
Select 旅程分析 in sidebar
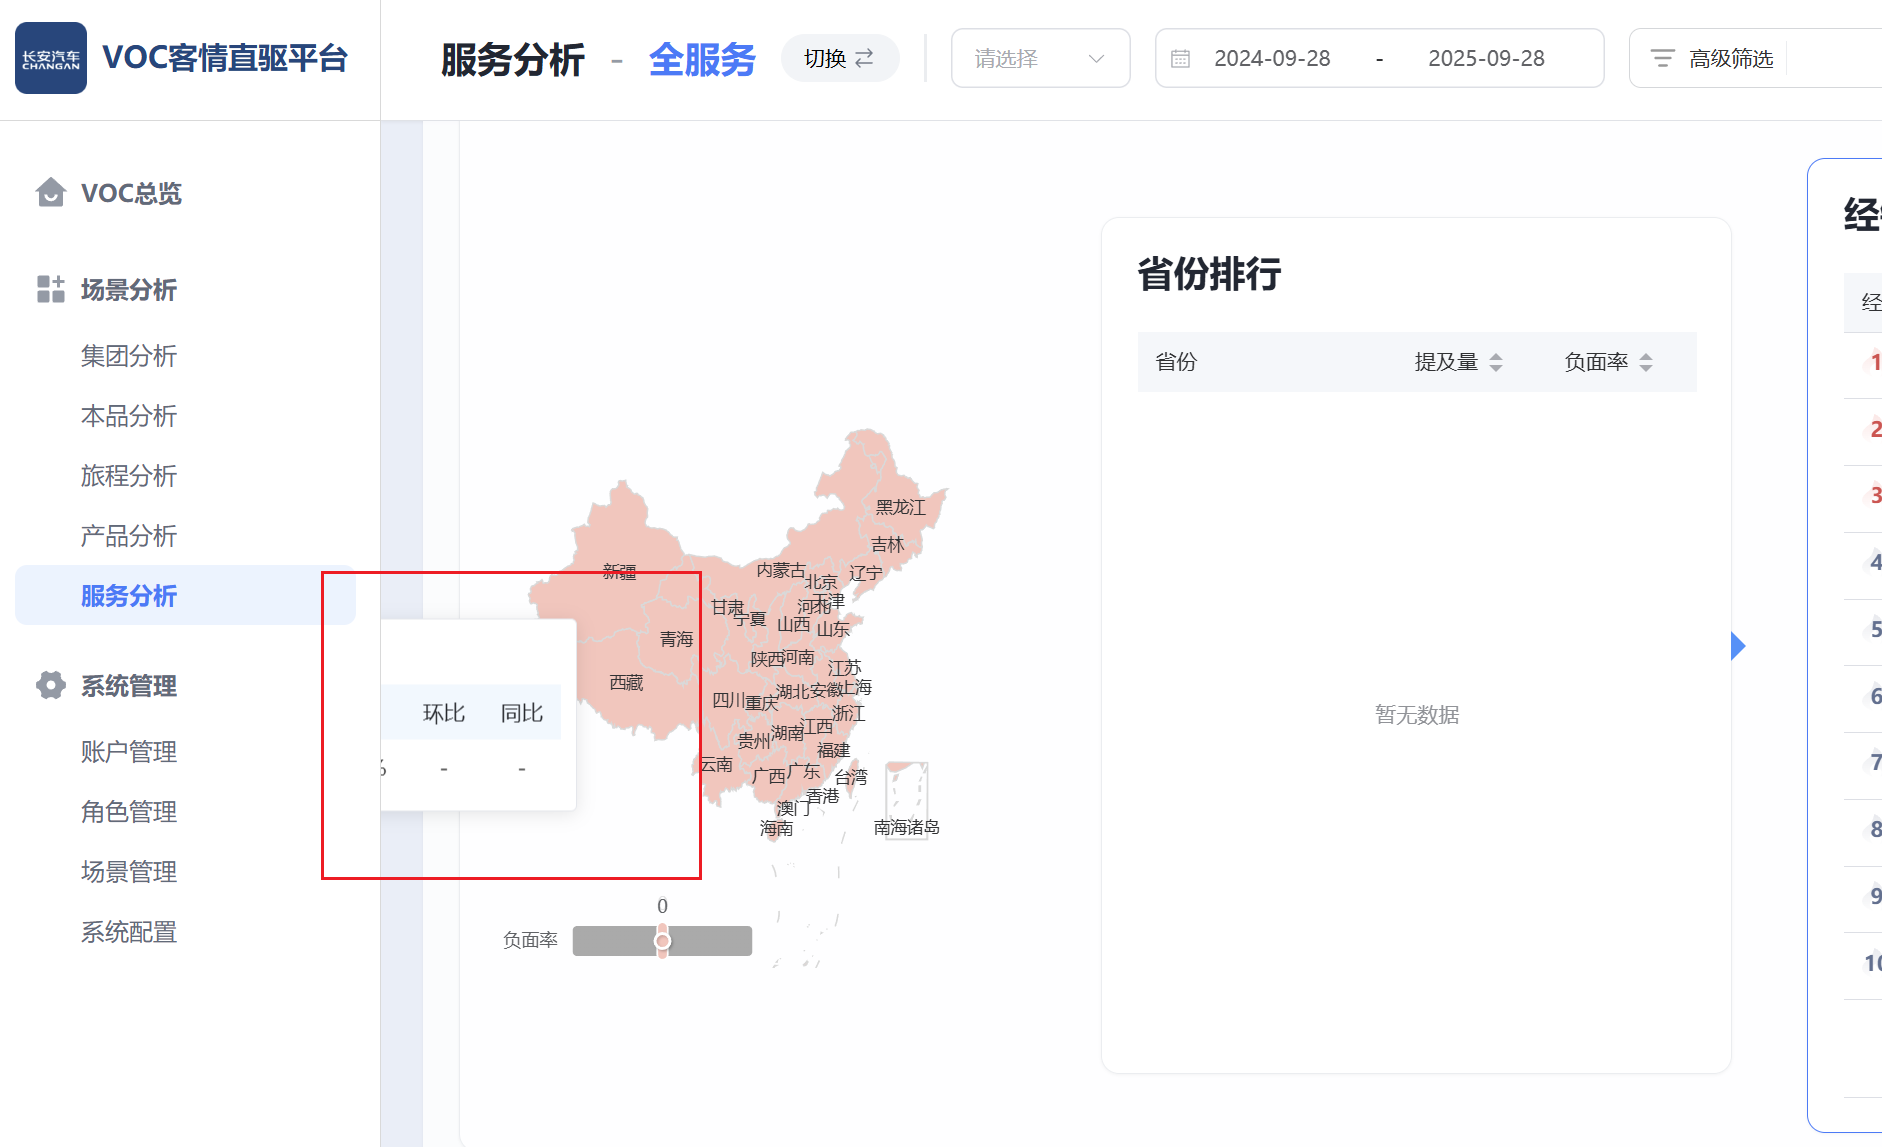tap(128, 476)
